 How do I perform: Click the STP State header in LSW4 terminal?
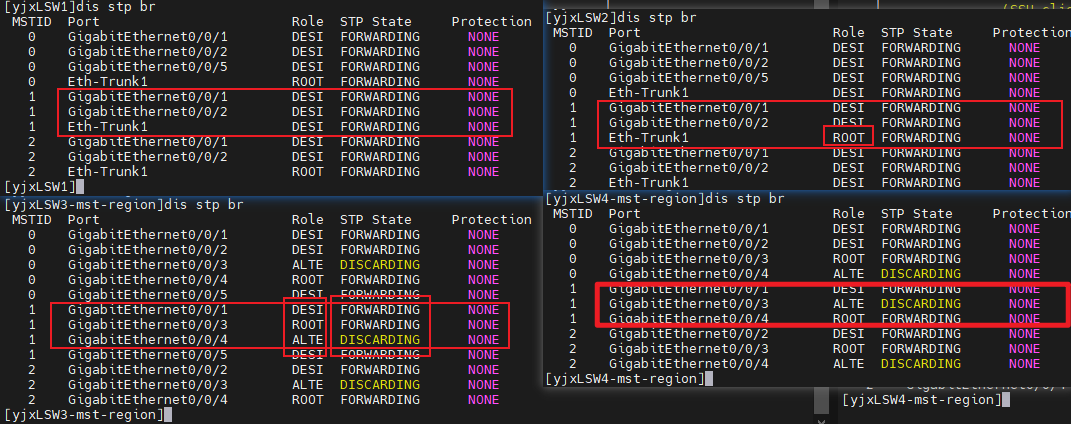(x=916, y=213)
